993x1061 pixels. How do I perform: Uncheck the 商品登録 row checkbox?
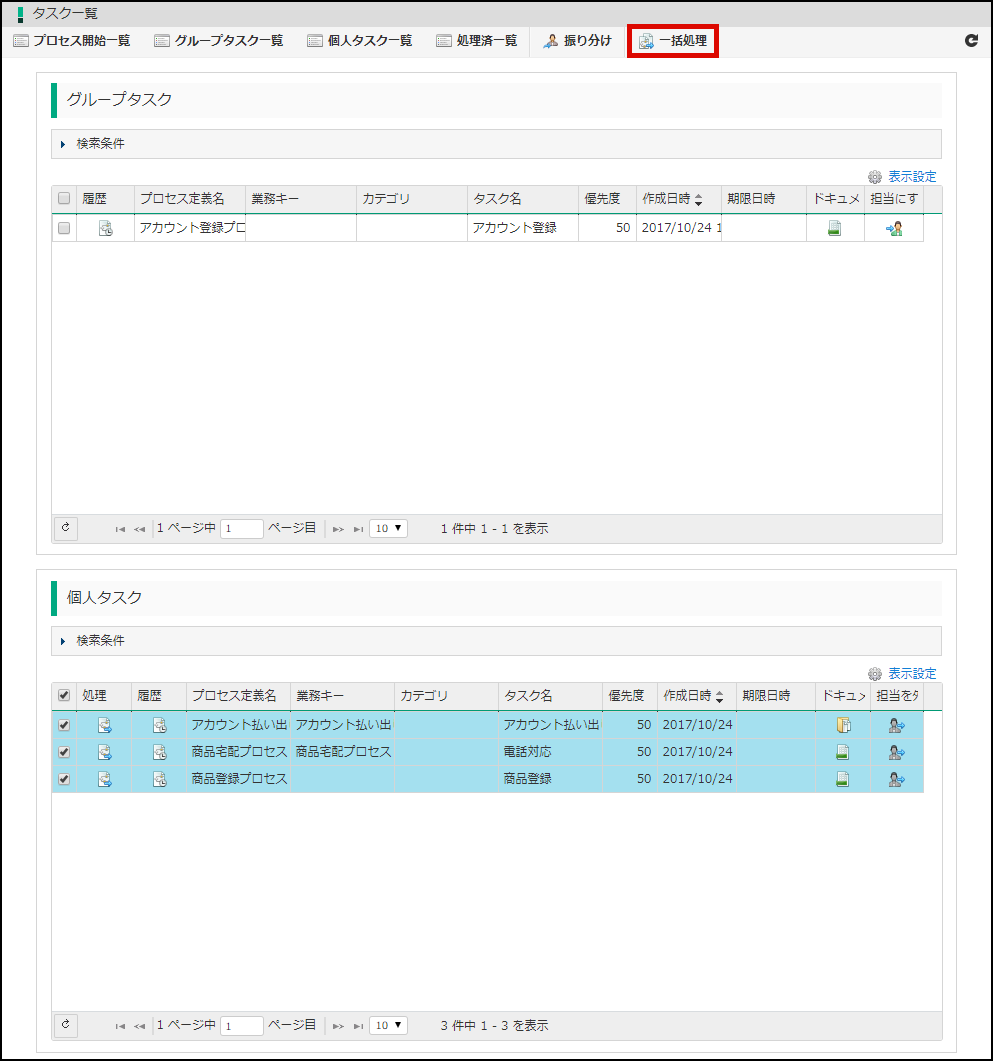pos(64,779)
